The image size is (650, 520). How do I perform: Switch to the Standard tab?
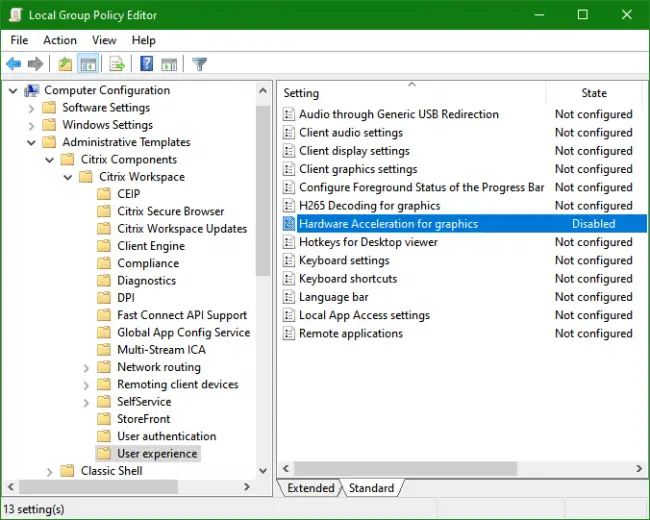[371, 488]
